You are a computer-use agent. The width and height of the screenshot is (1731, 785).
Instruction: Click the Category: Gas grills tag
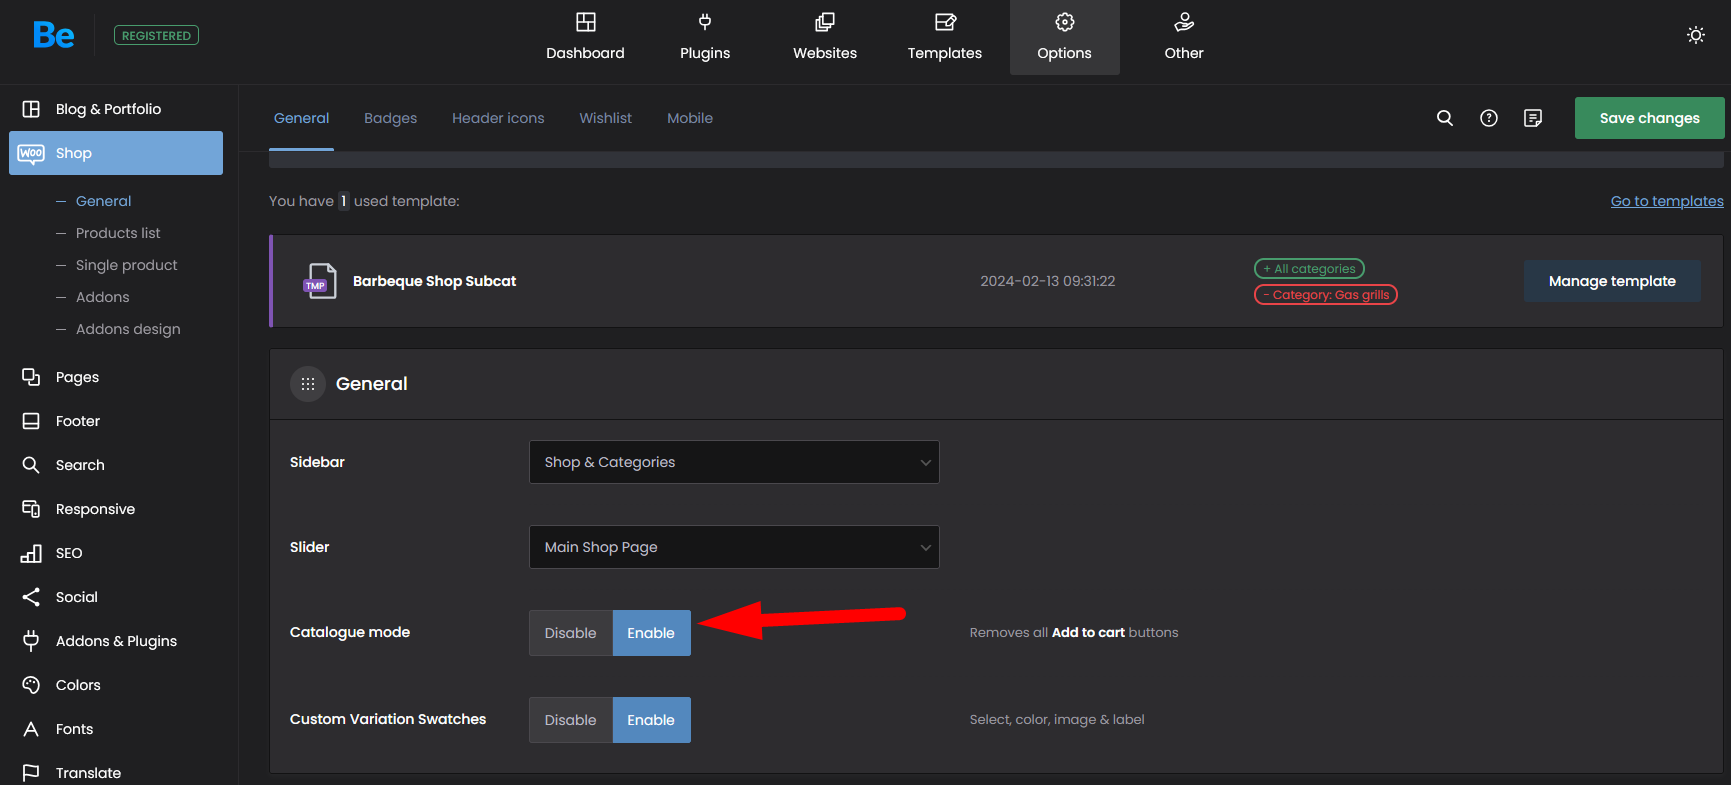click(1326, 294)
